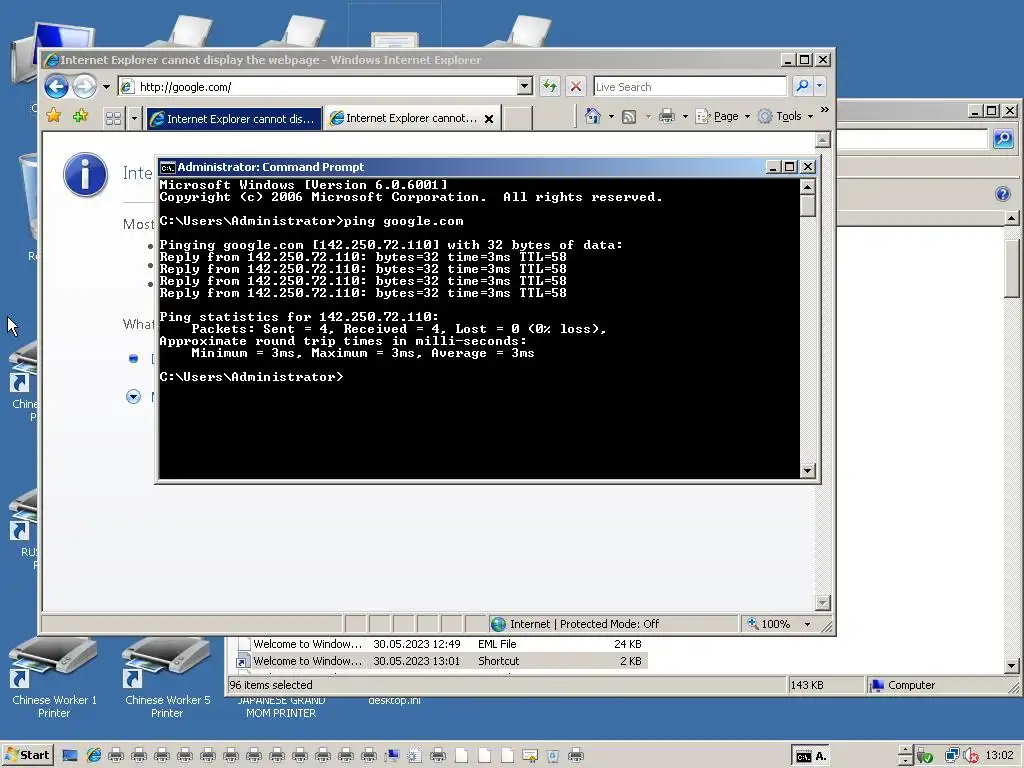
Task: Click search button in background Explorer window
Action: (x=1003, y=138)
